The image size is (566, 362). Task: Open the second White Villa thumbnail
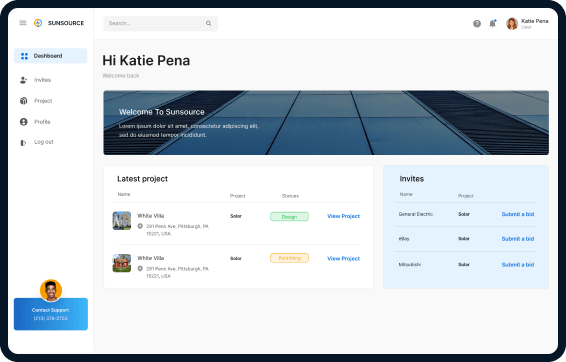[122, 263]
